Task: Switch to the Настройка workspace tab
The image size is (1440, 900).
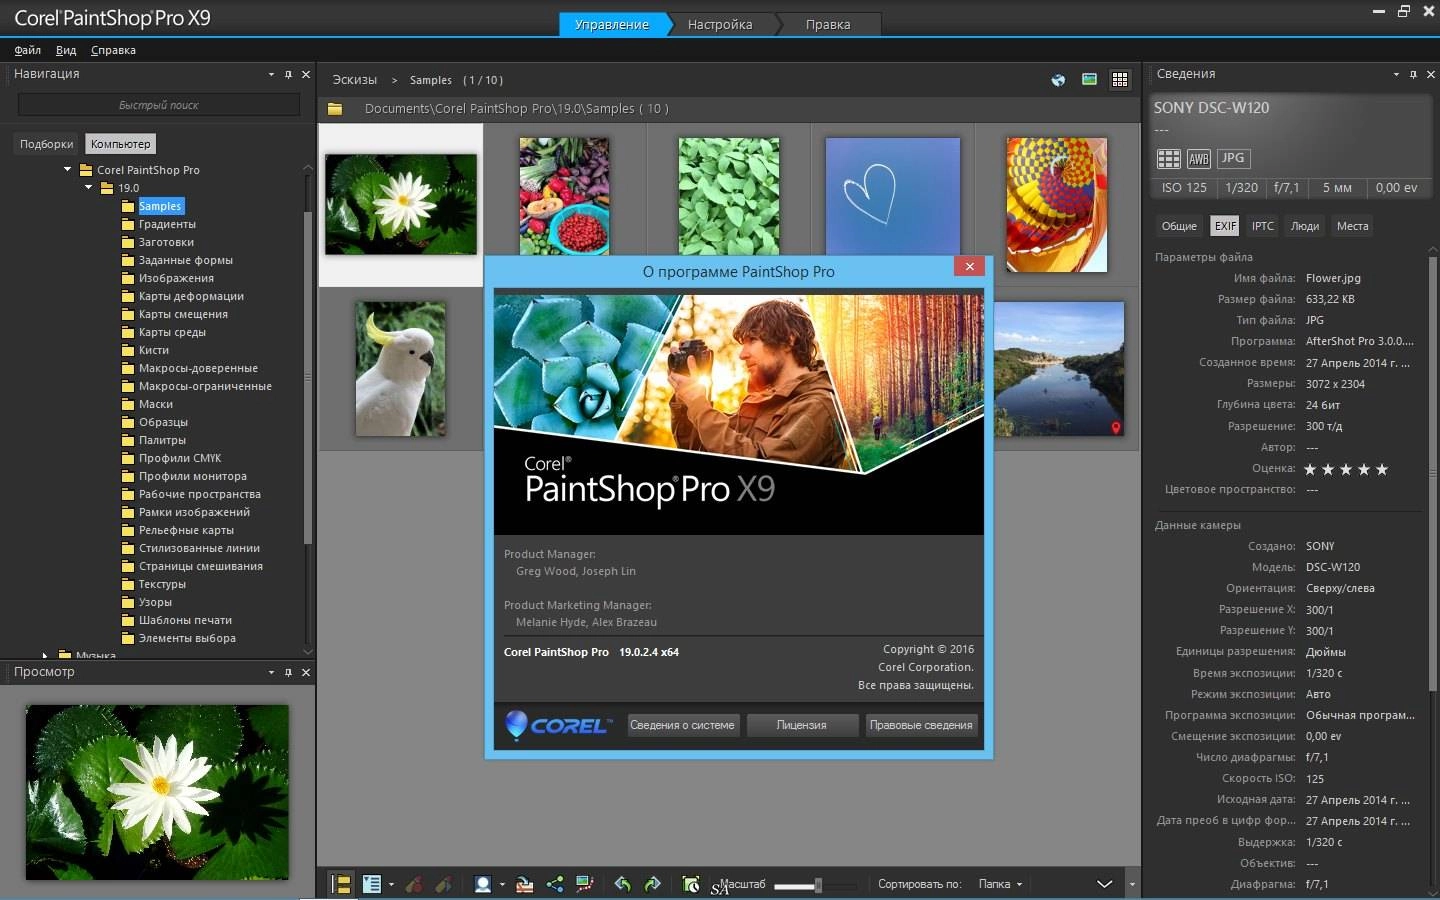Action: coord(720,24)
